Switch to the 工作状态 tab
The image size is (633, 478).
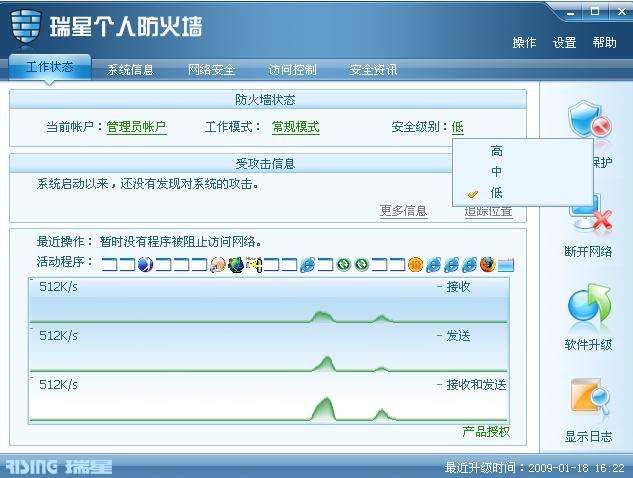50,67
